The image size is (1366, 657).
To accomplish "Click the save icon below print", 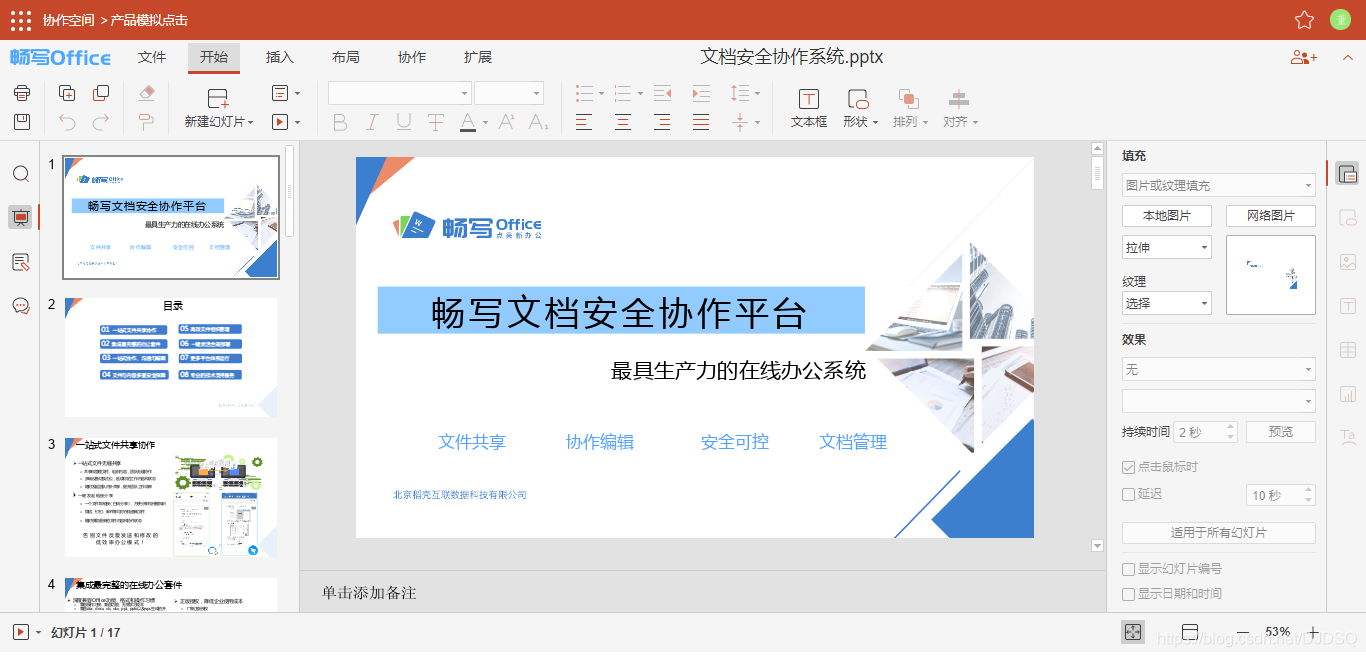I will point(22,122).
